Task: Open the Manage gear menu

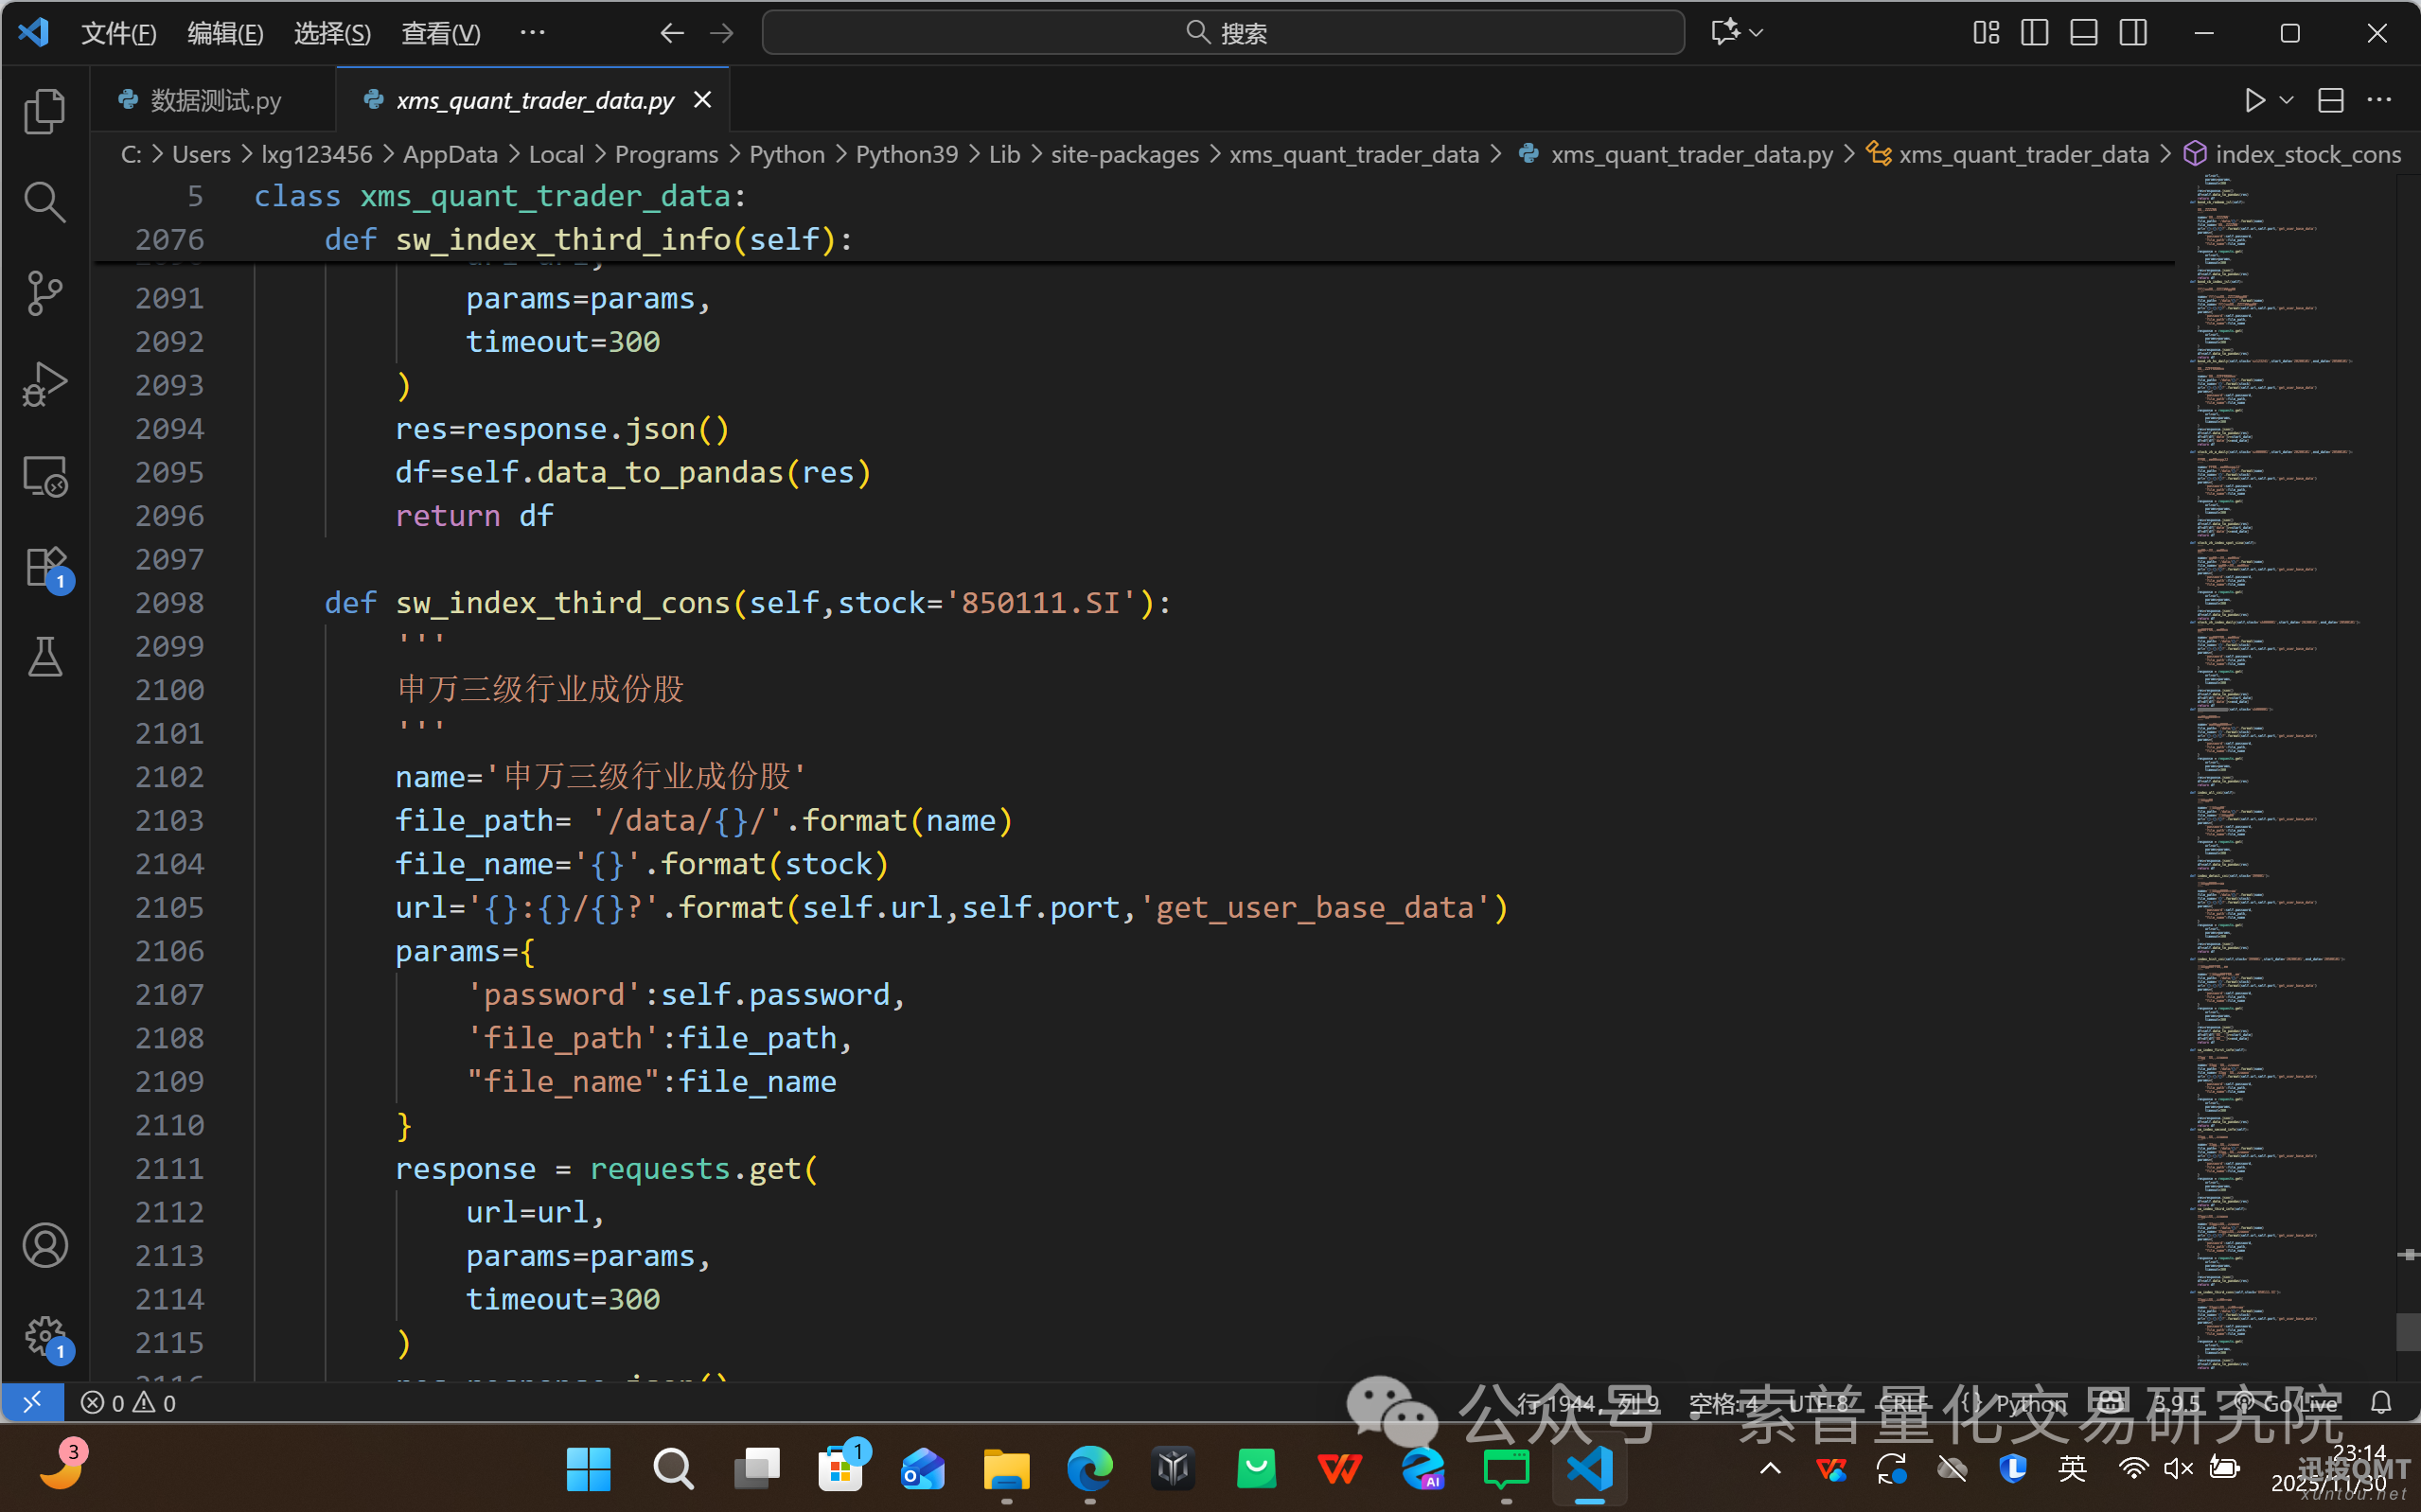Action: point(45,1336)
